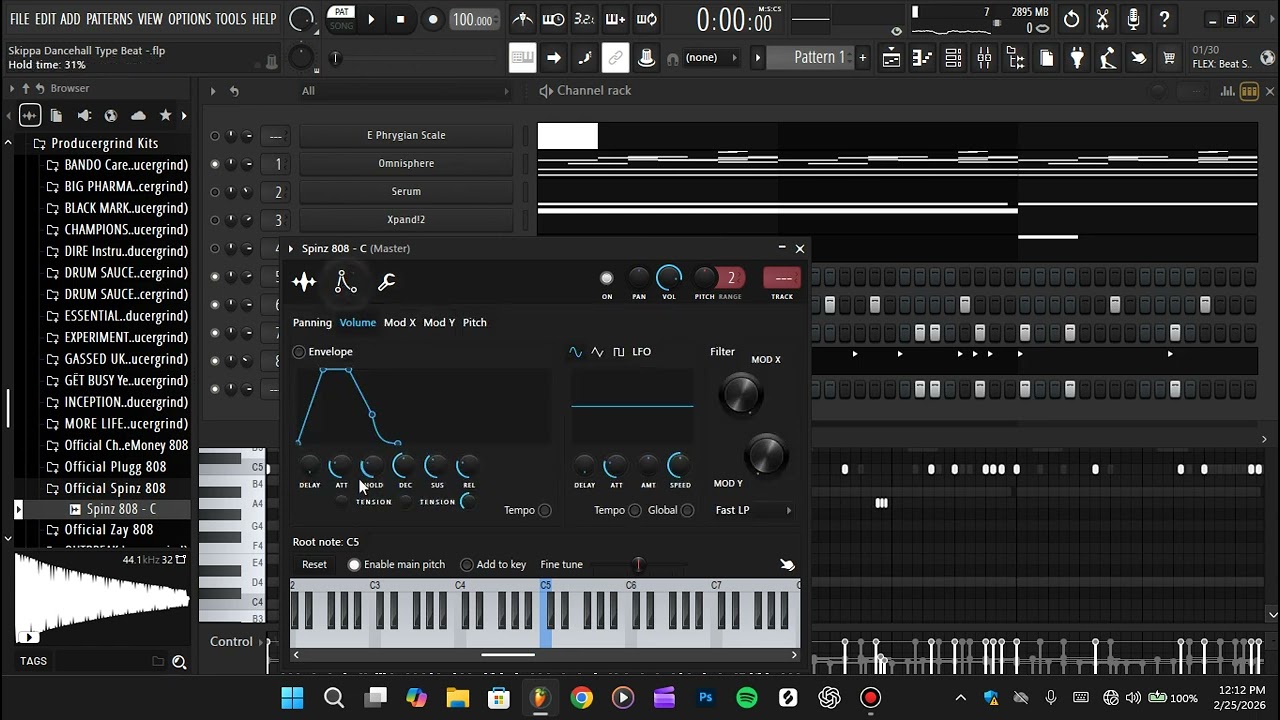
Task: Add a new pattern with plus button
Action: point(863,58)
